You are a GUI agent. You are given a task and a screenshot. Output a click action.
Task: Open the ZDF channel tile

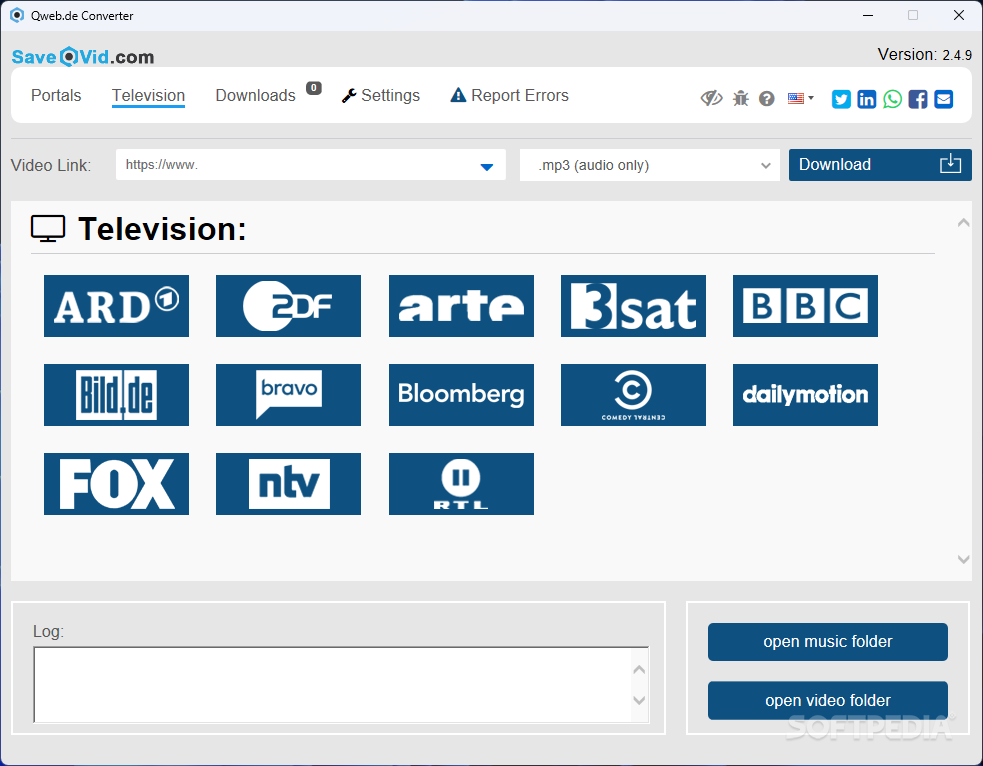(x=288, y=306)
